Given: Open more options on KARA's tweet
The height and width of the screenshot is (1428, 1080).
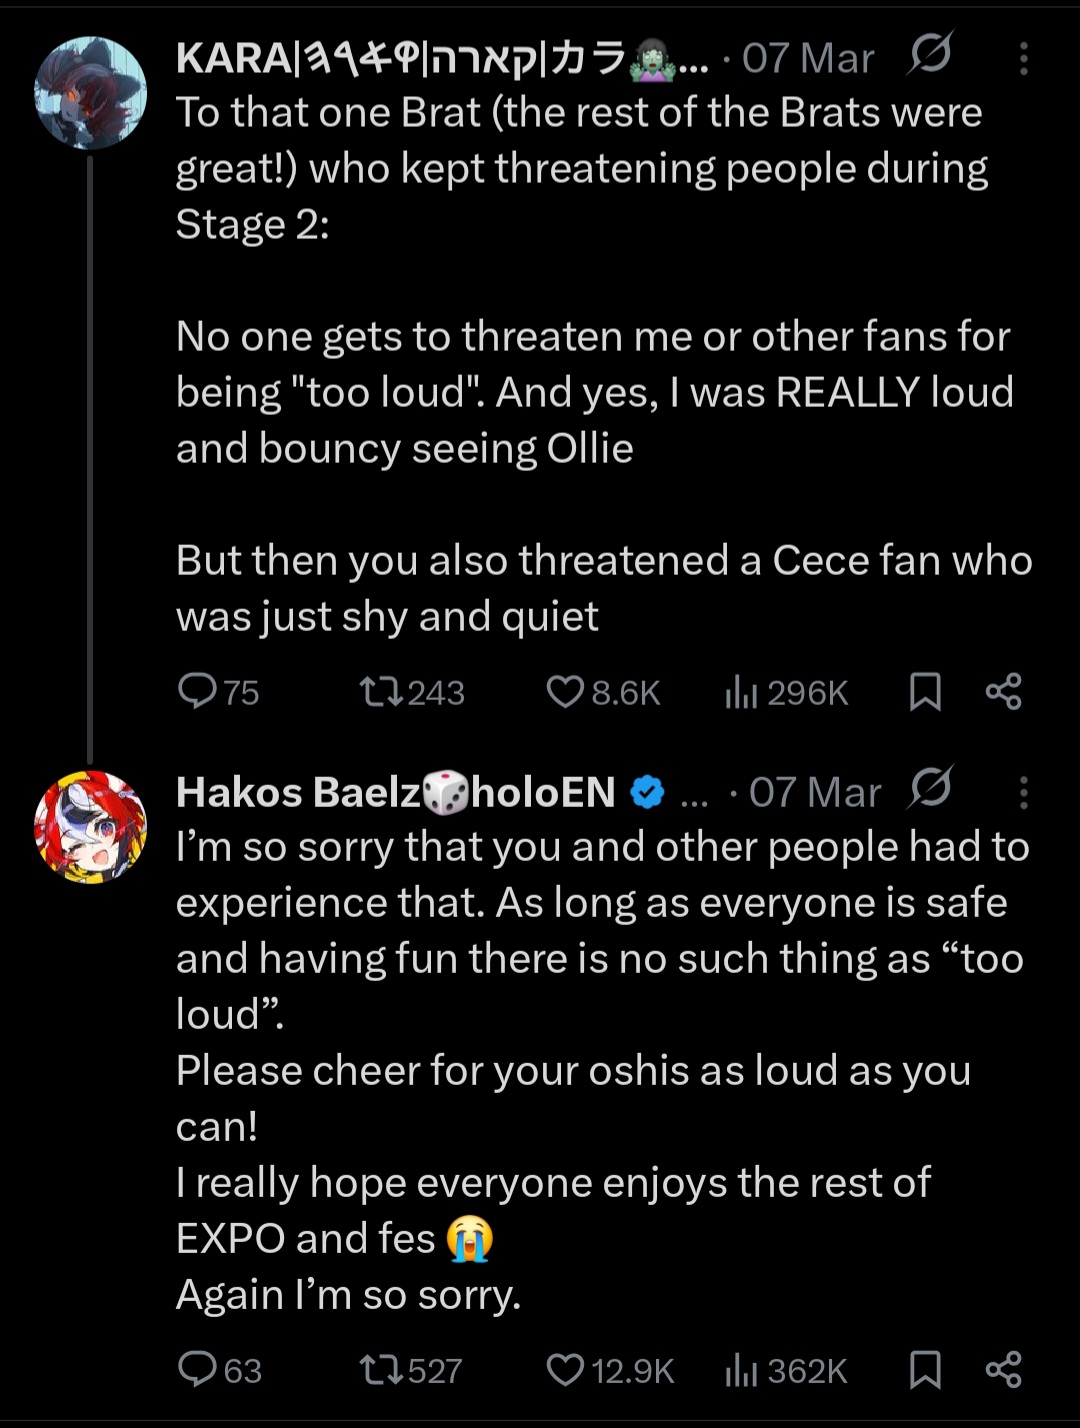Looking at the screenshot, I should pos(1023,59).
